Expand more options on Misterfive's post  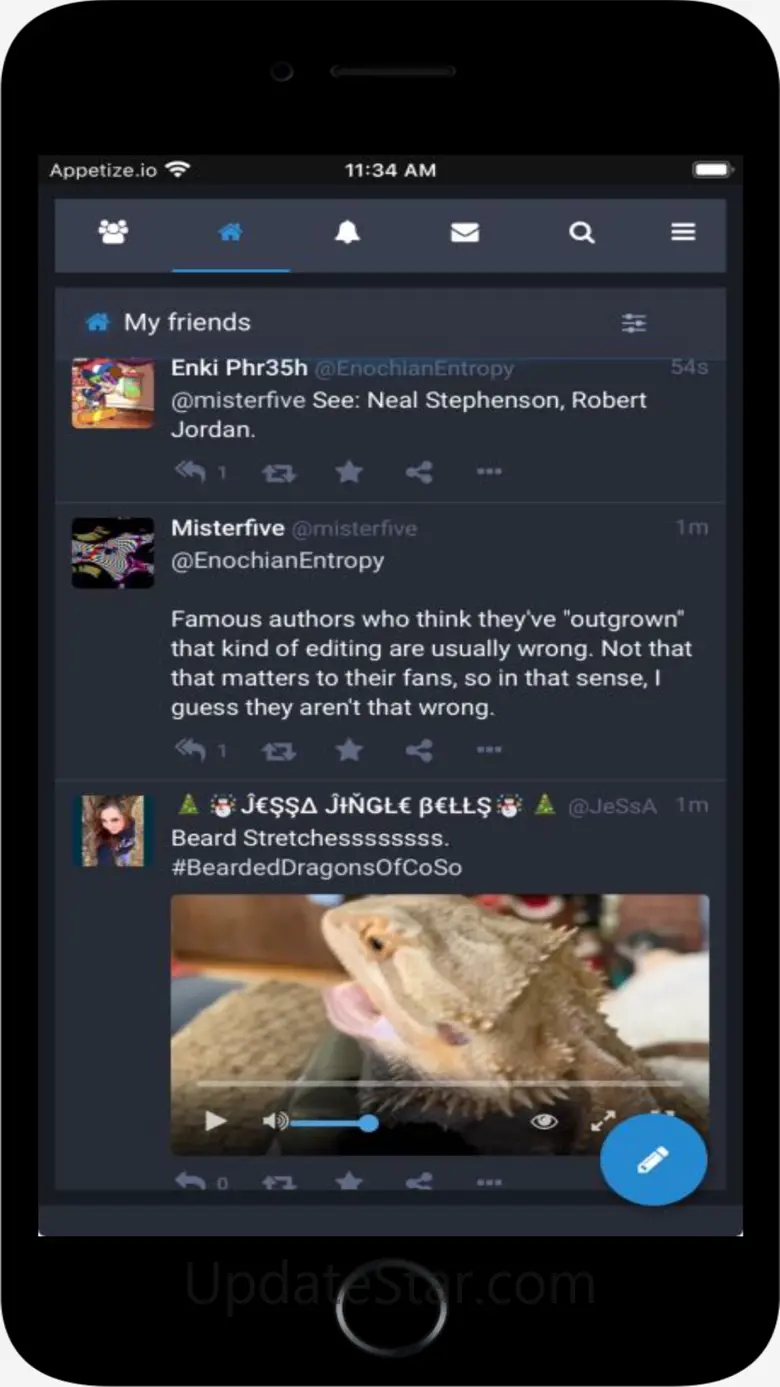point(489,750)
